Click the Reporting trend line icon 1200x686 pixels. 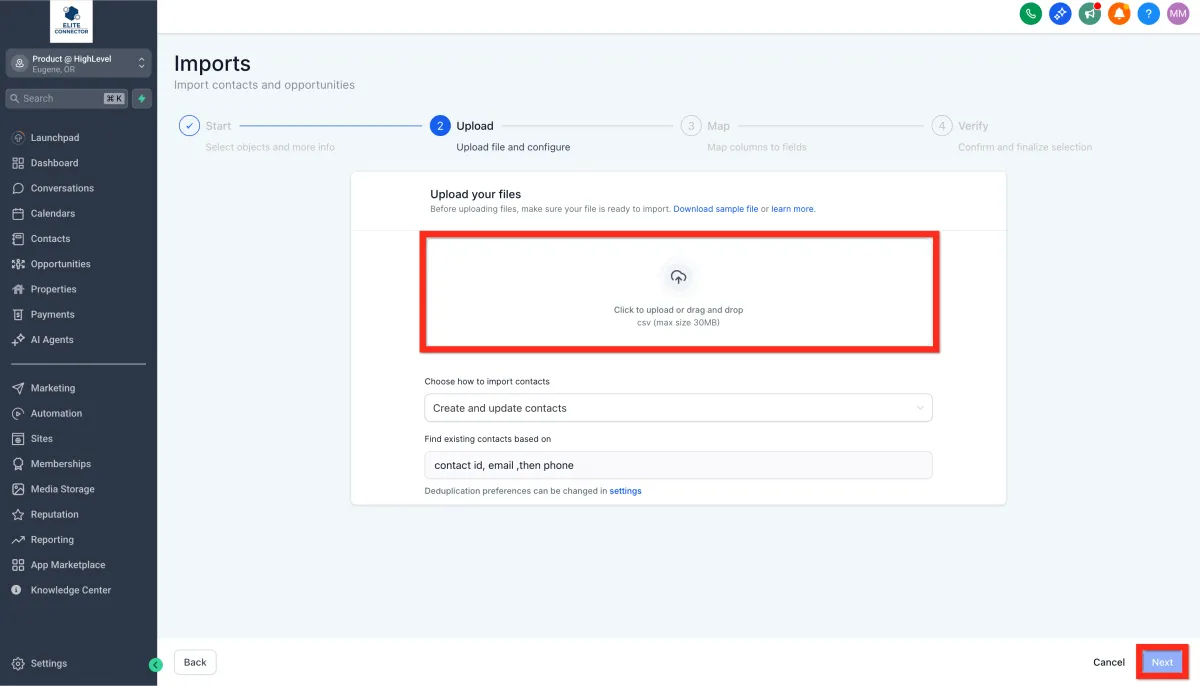(18, 540)
